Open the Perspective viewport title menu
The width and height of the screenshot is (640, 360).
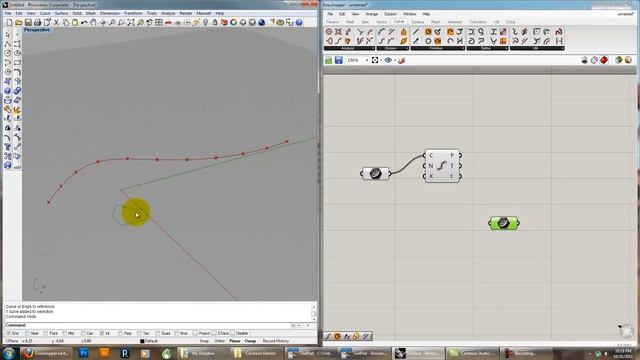coord(37,30)
